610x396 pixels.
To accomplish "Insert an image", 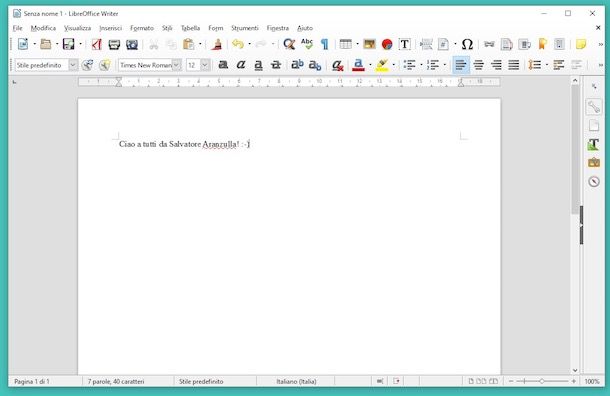I will 369,44.
